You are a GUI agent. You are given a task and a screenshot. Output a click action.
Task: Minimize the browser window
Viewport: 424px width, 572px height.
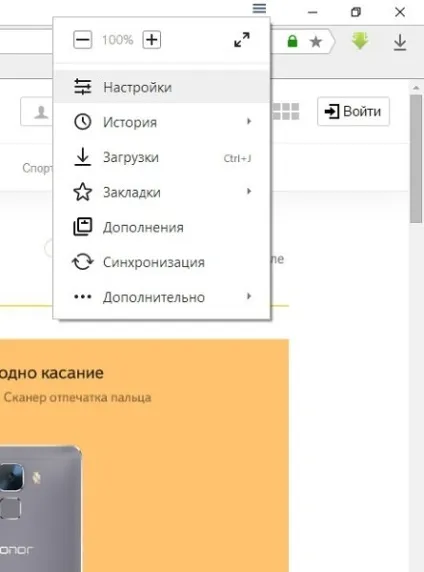click(x=312, y=12)
